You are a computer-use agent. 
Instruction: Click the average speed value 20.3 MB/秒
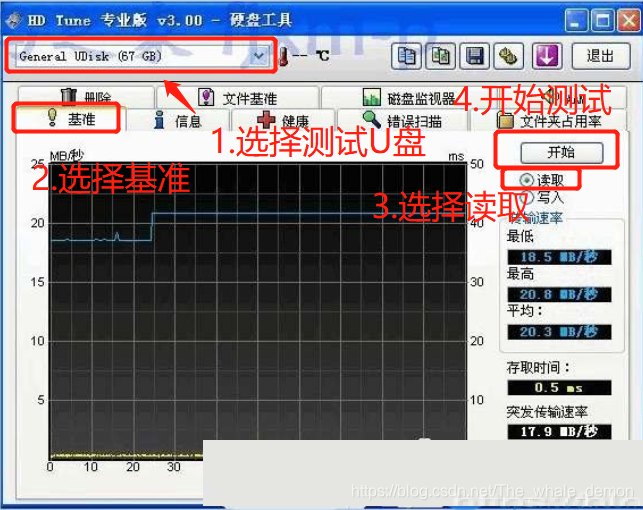559,332
